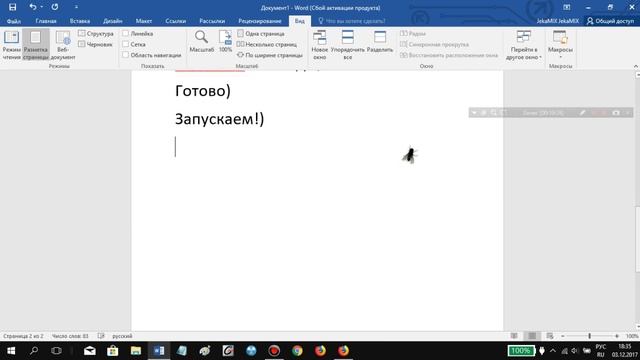Click the zoom slider handle

coord(589,336)
